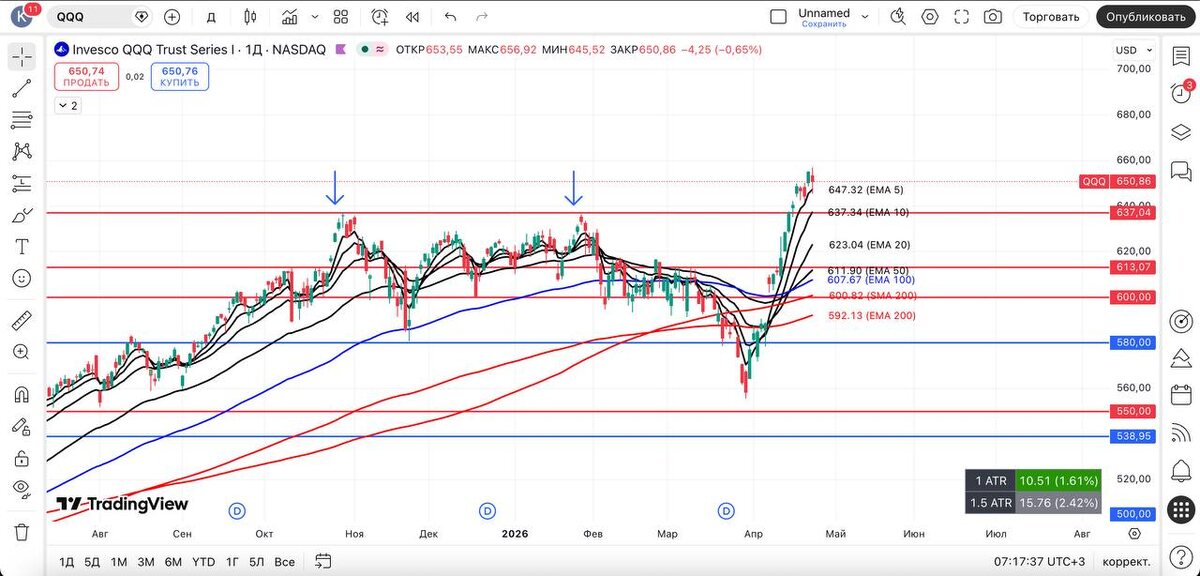Start bar replay mode
The image size is (1200, 576).
pyautogui.click(x=412, y=17)
